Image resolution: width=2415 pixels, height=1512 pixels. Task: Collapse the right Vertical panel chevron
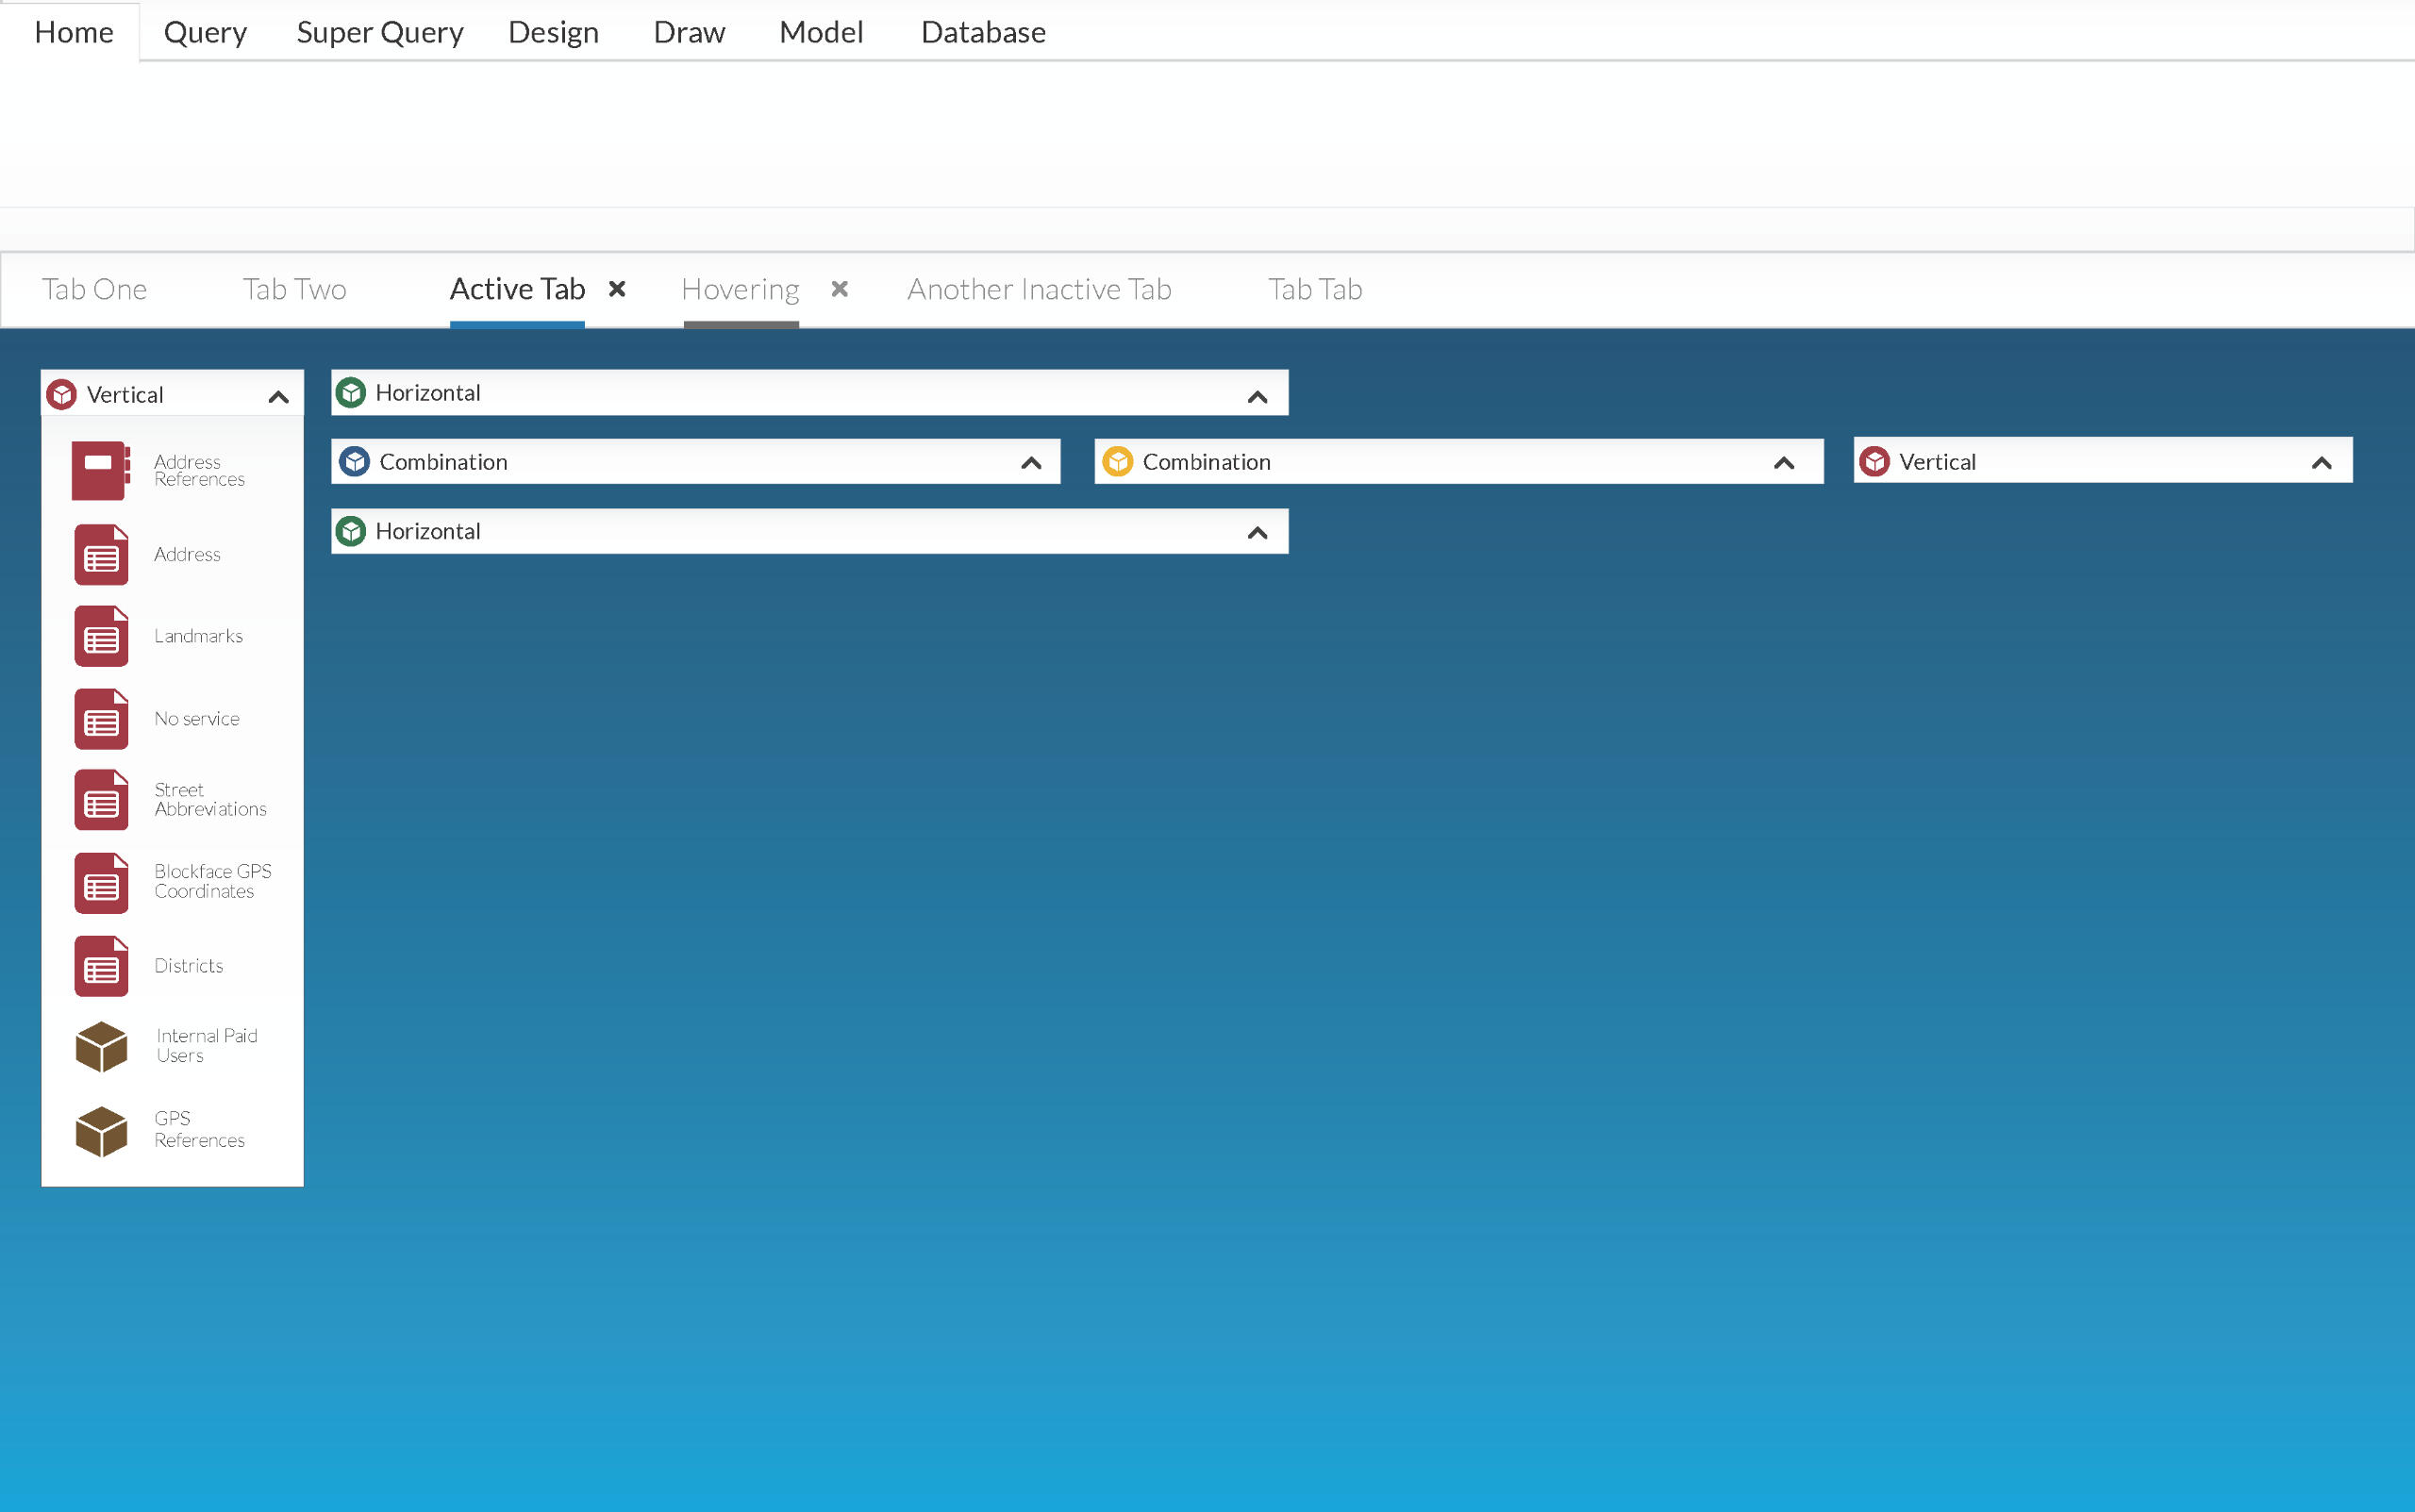click(2321, 463)
